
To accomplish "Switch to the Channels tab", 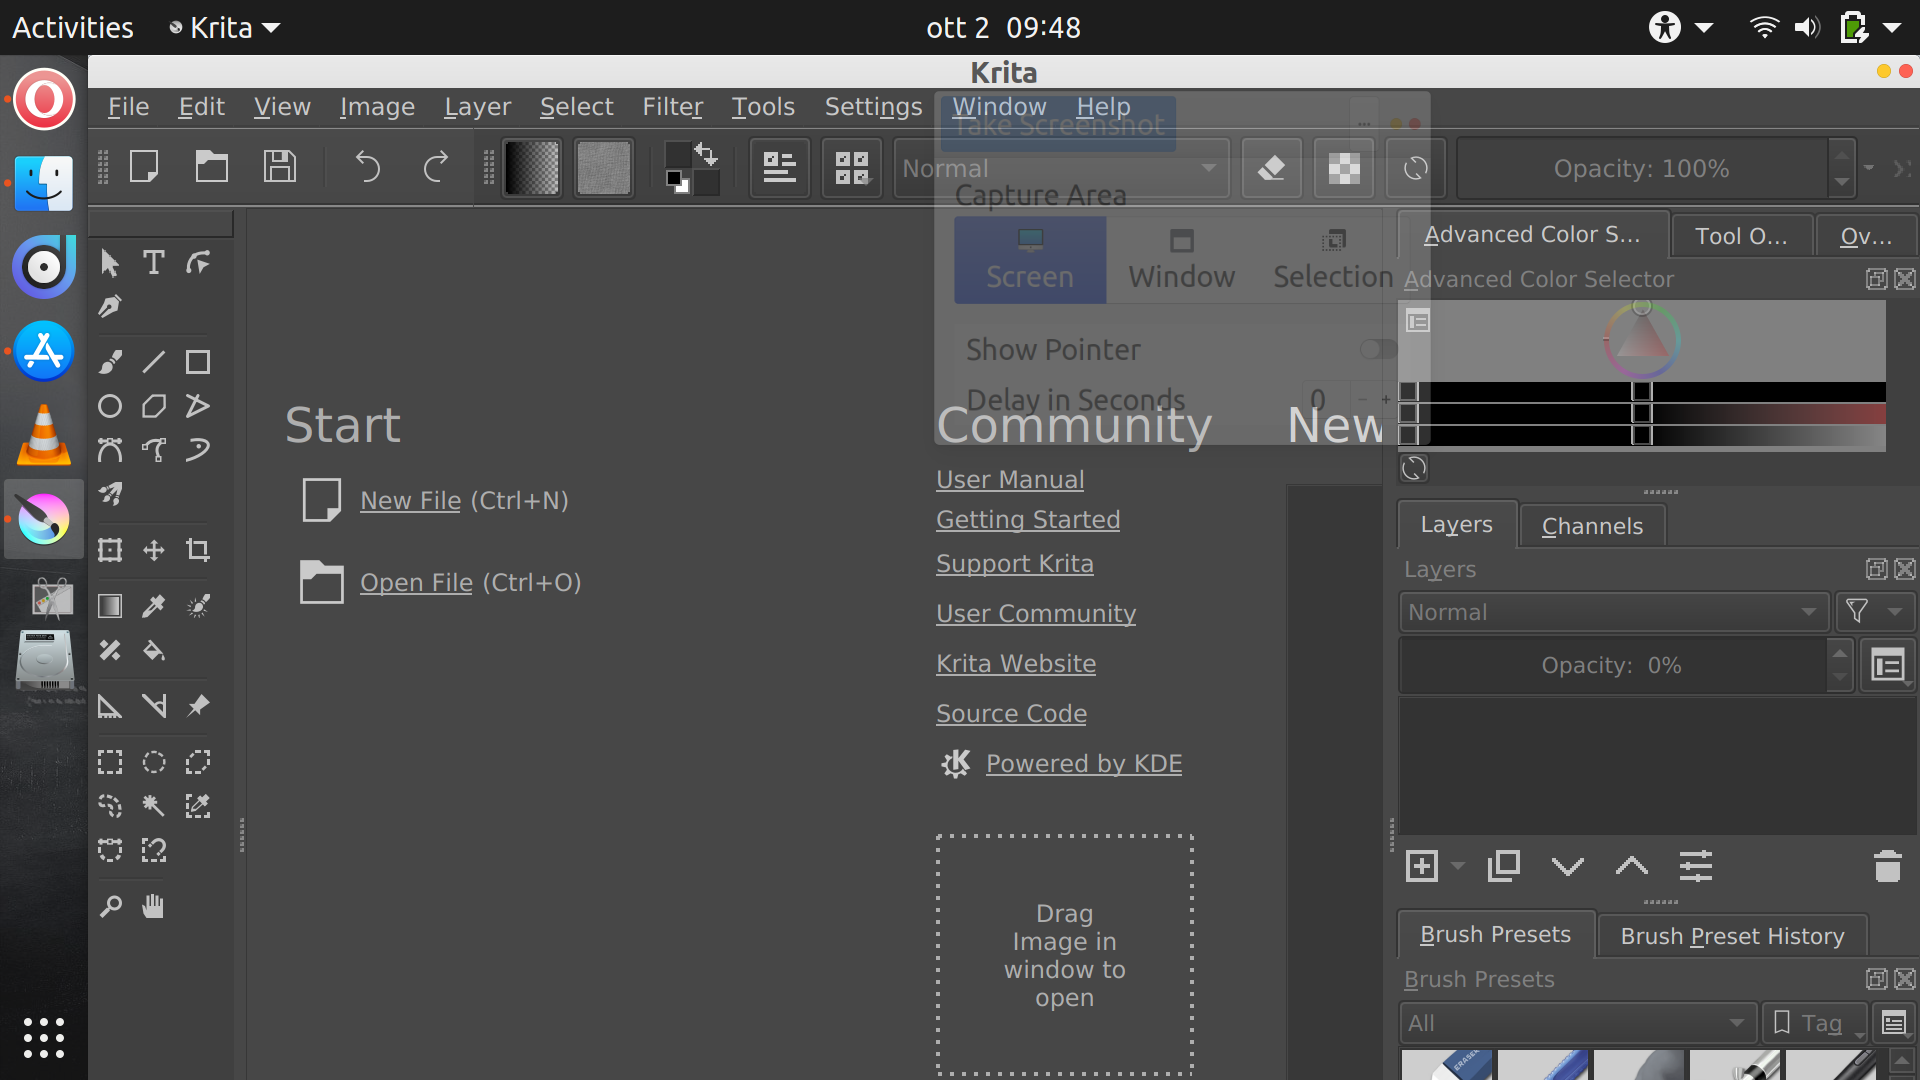I will point(1592,525).
